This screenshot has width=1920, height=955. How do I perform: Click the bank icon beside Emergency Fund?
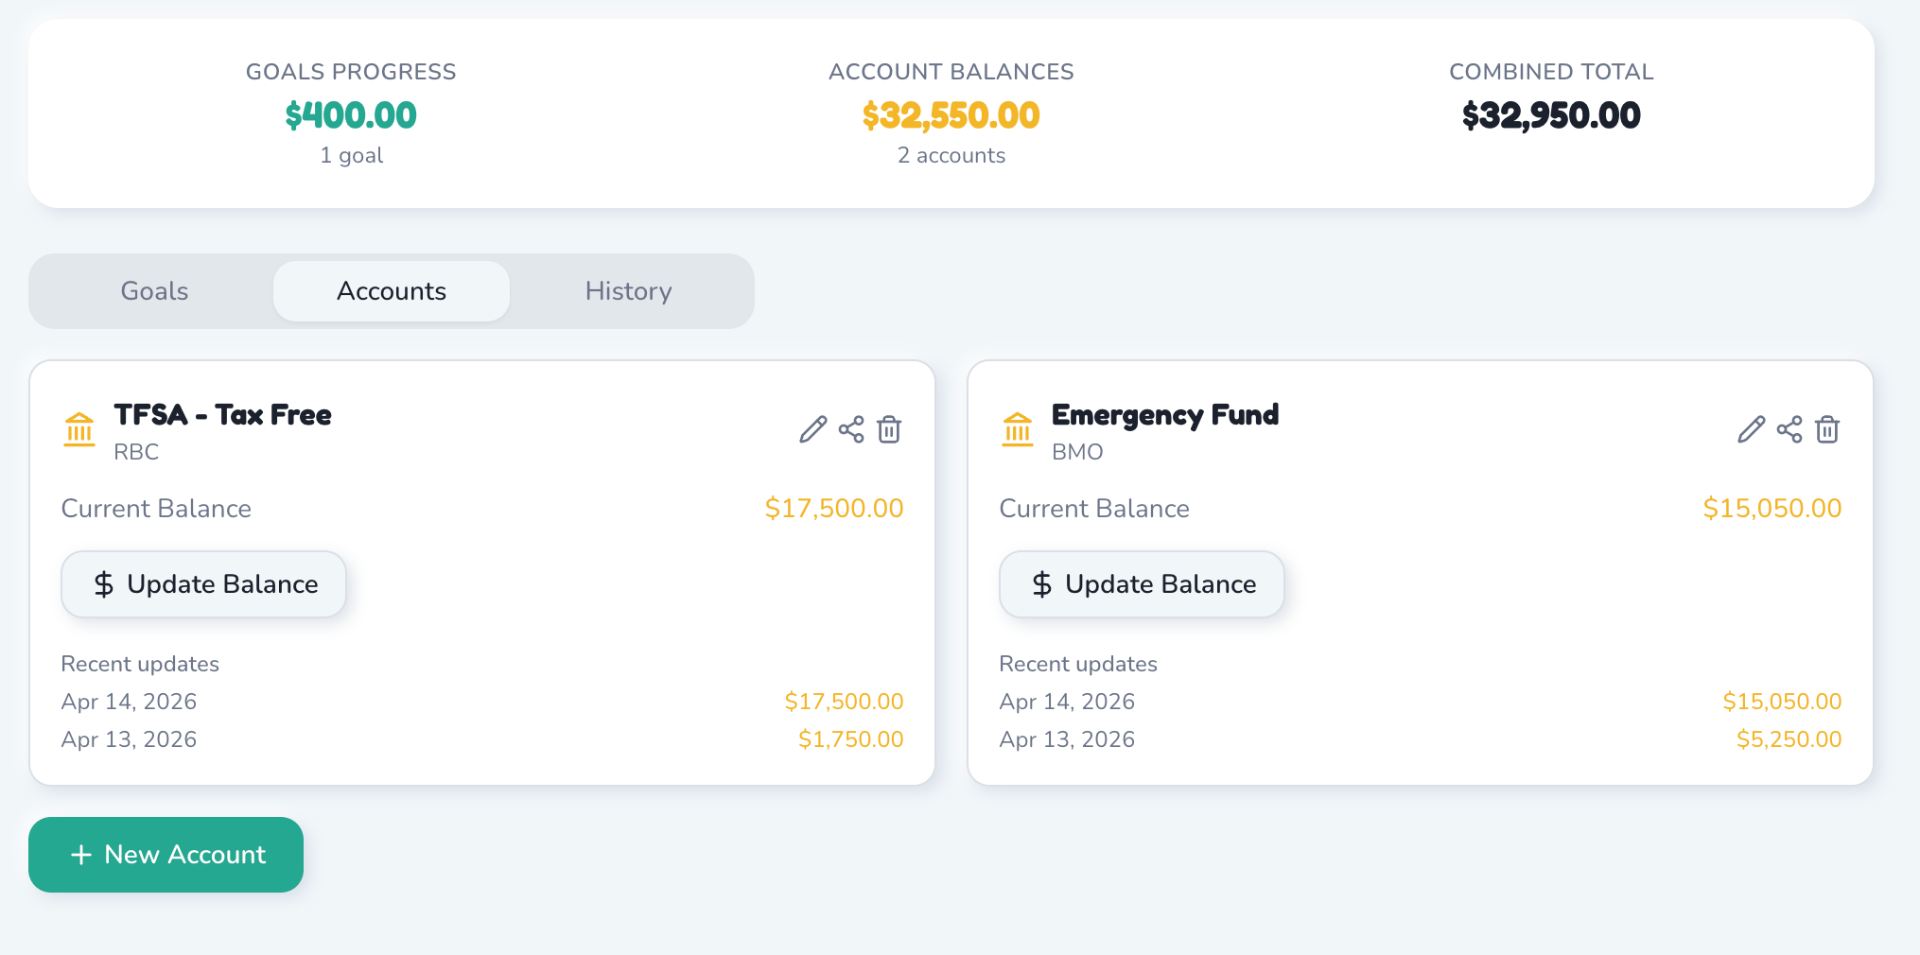pos(1017,430)
